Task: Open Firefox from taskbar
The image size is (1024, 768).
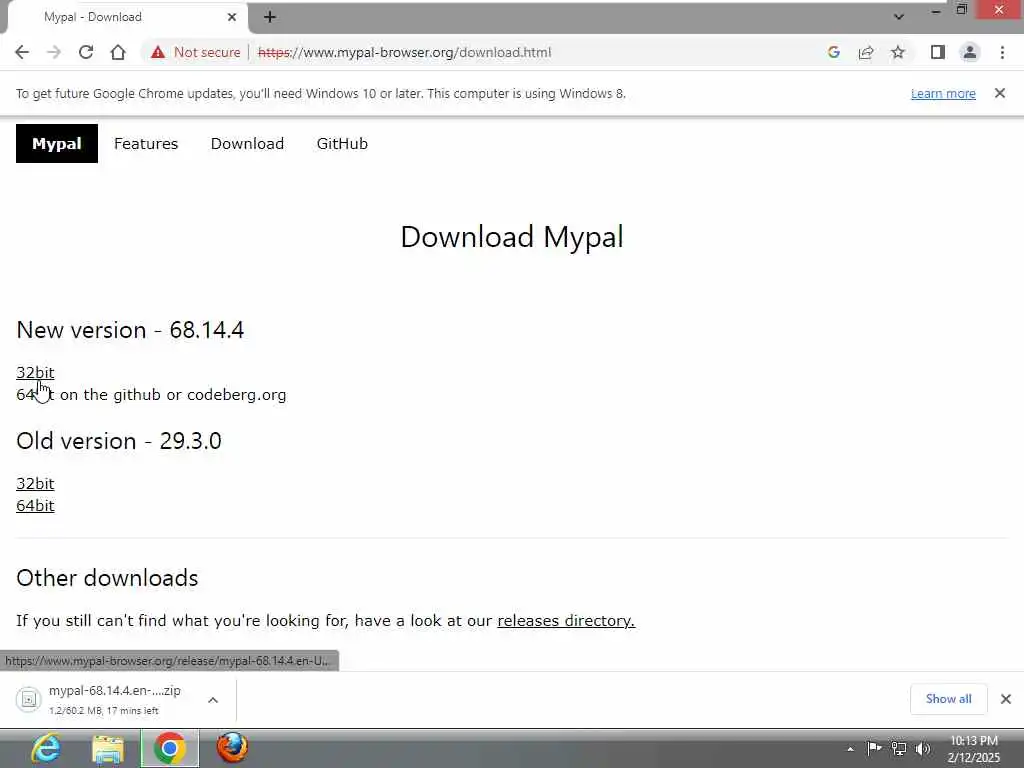Action: [x=232, y=748]
